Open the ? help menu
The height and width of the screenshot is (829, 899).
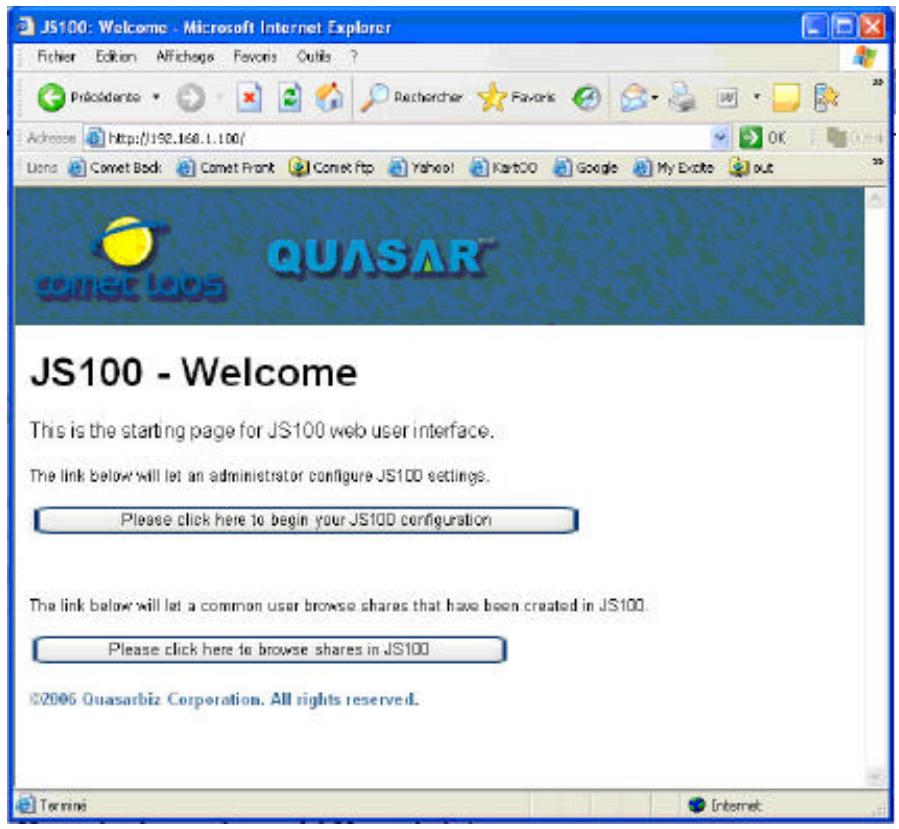354,57
